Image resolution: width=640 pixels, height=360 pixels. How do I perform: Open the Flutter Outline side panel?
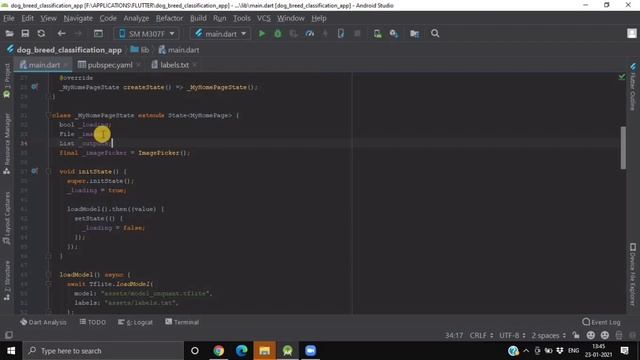[x=633, y=87]
